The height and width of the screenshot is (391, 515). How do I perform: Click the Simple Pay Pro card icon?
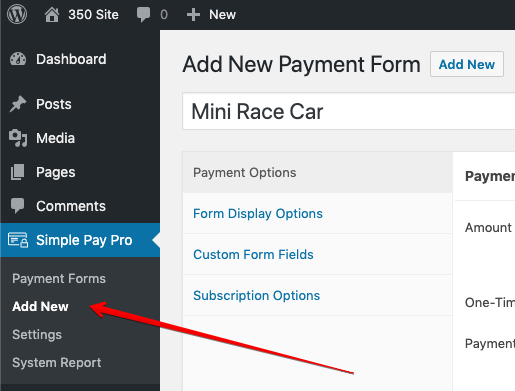[18, 240]
